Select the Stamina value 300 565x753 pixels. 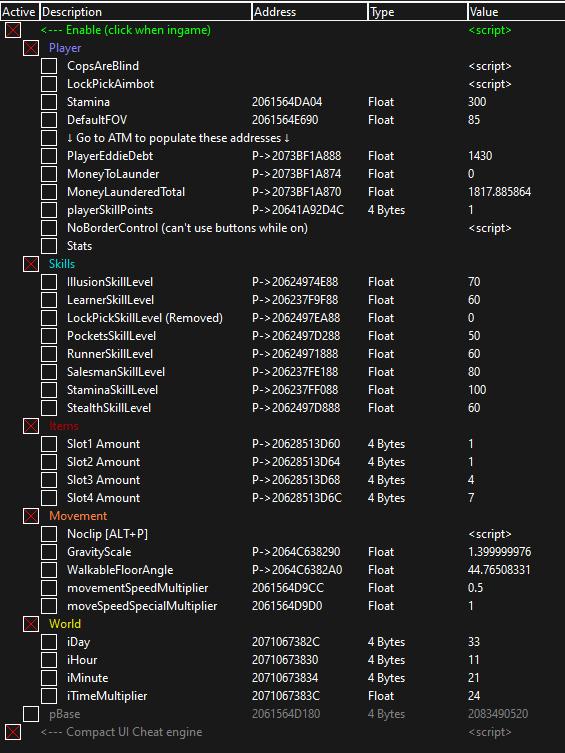pos(477,102)
